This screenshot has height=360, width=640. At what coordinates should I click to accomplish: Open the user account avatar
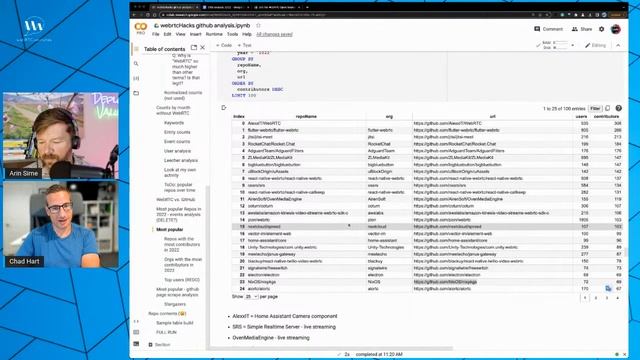pyautogui.click(x=616, y=29)
